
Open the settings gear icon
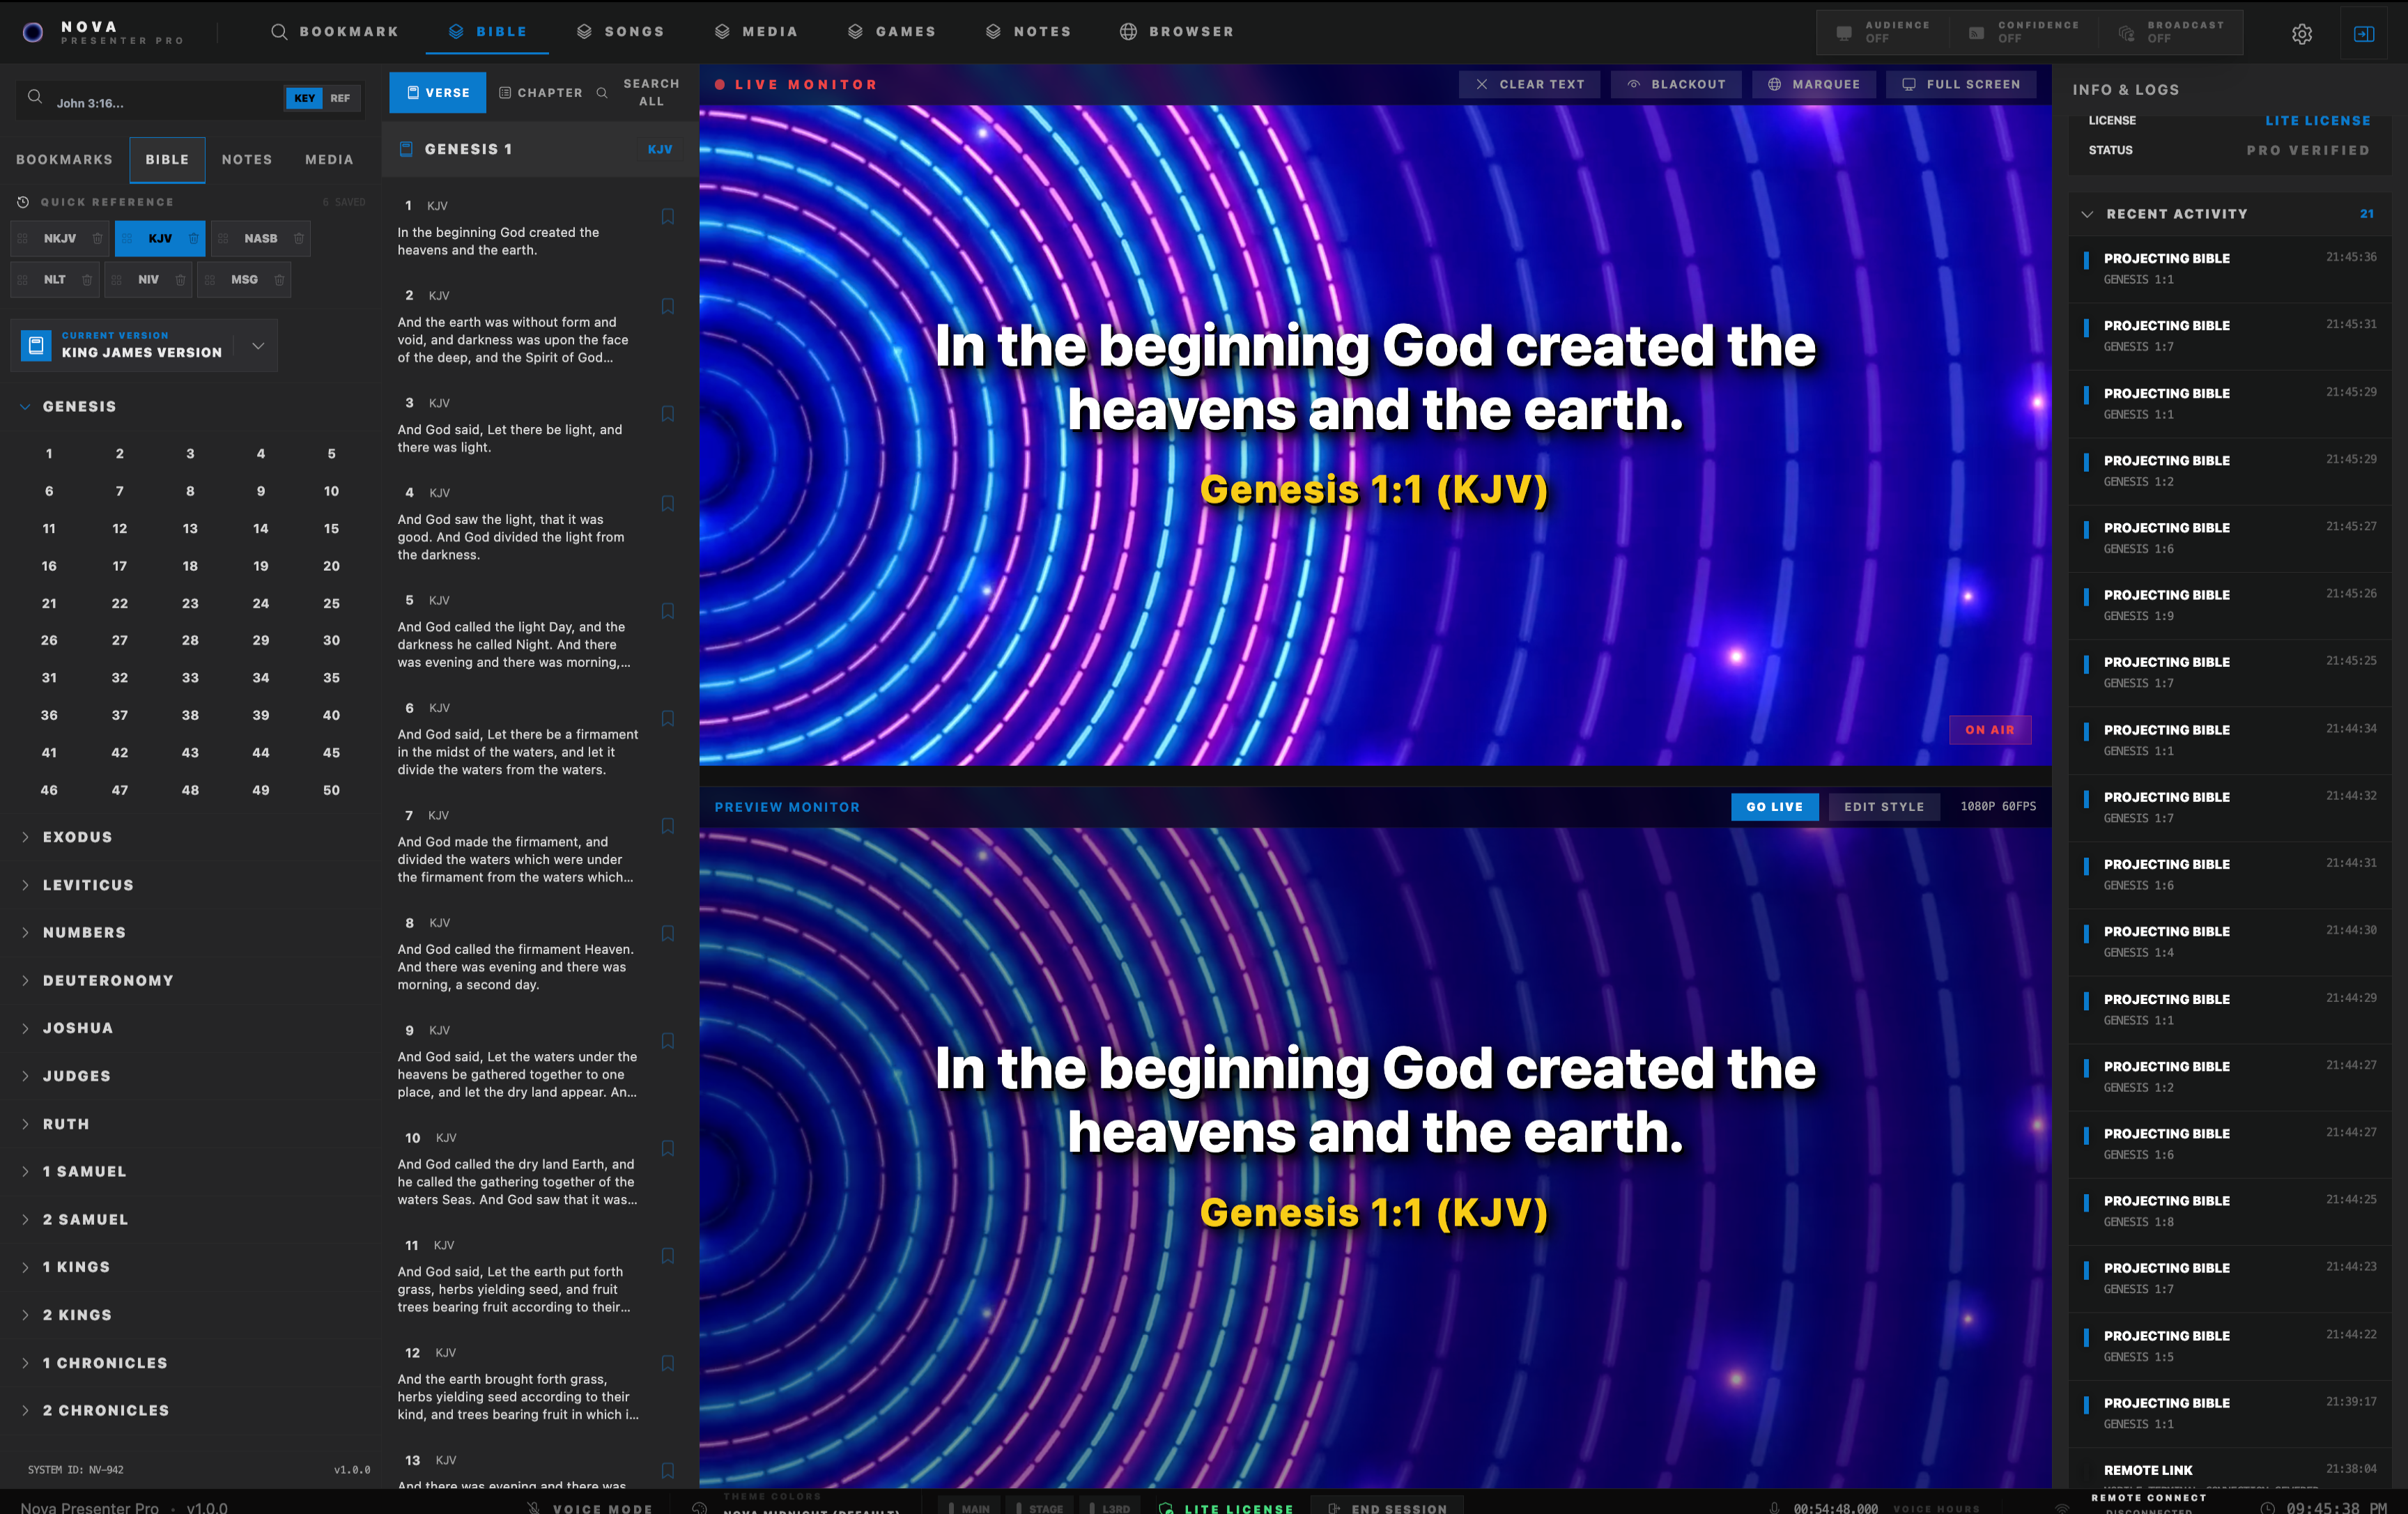(2302, 34)
